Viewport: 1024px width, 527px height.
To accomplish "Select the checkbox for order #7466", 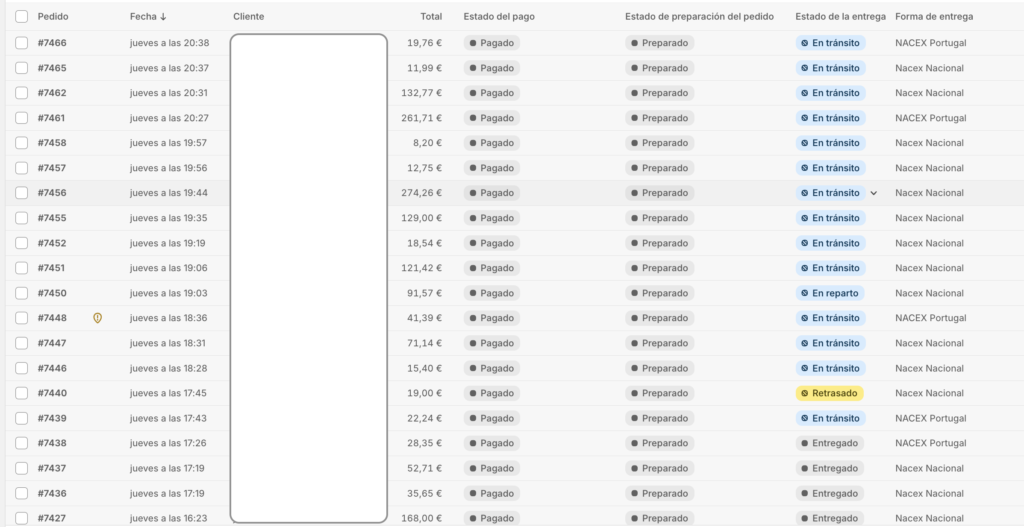I will 22,43.
